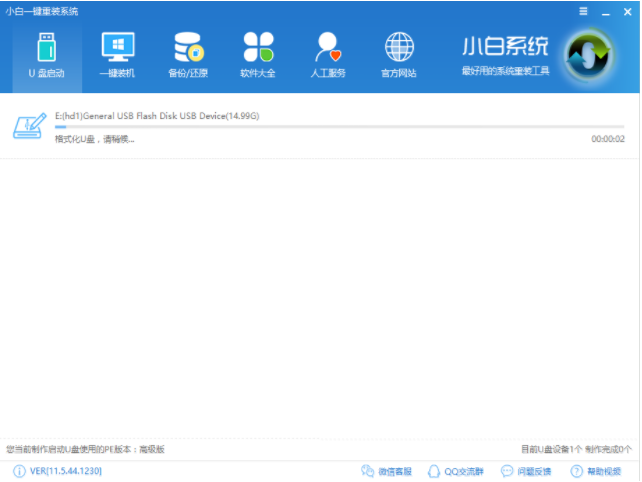Open QQ交流群 link

tap(464, 472)
